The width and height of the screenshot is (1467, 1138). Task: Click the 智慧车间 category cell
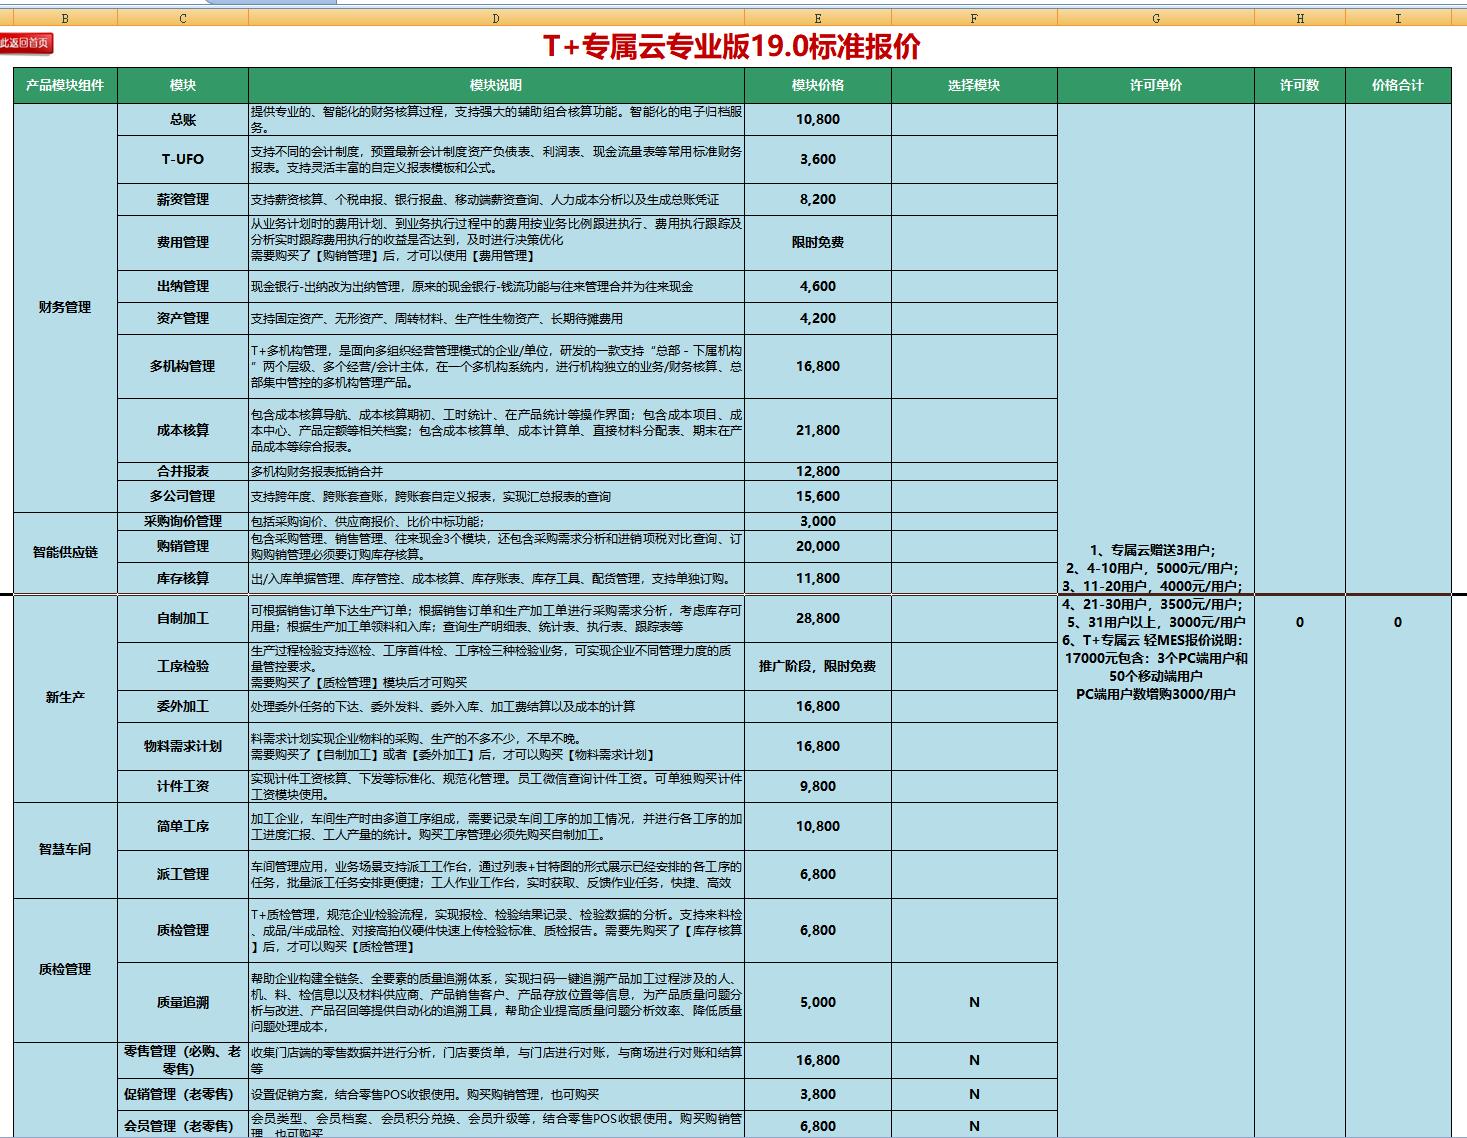click(x=65, y=850)
